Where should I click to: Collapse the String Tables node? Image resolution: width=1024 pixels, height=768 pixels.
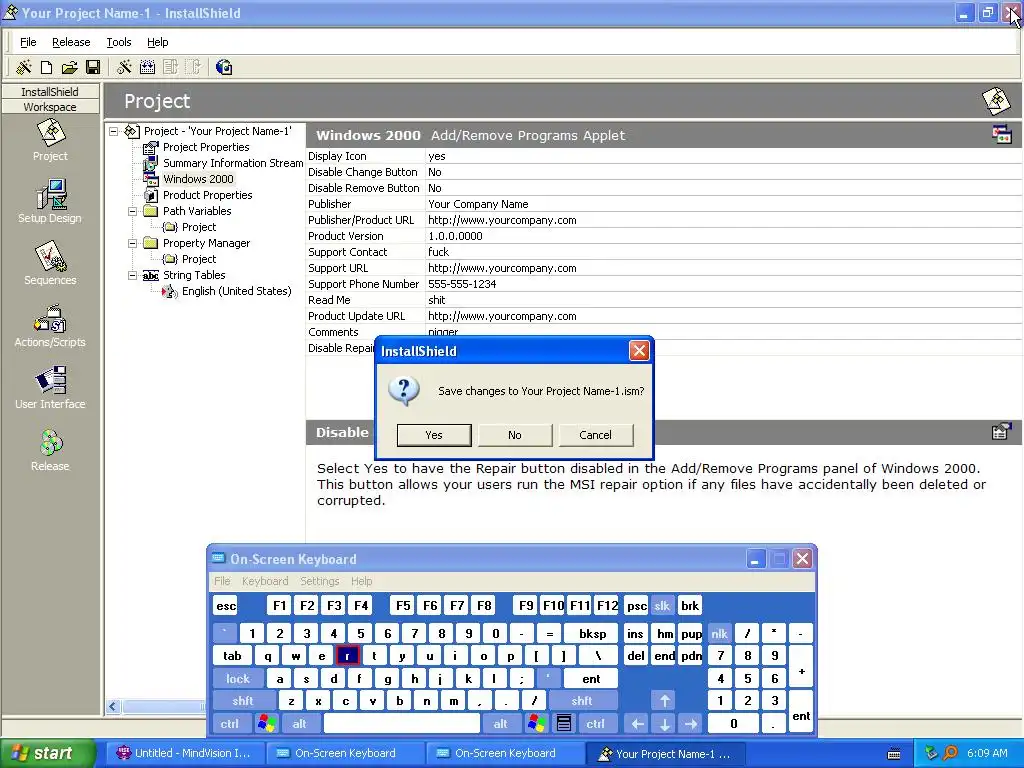(133, 275)
